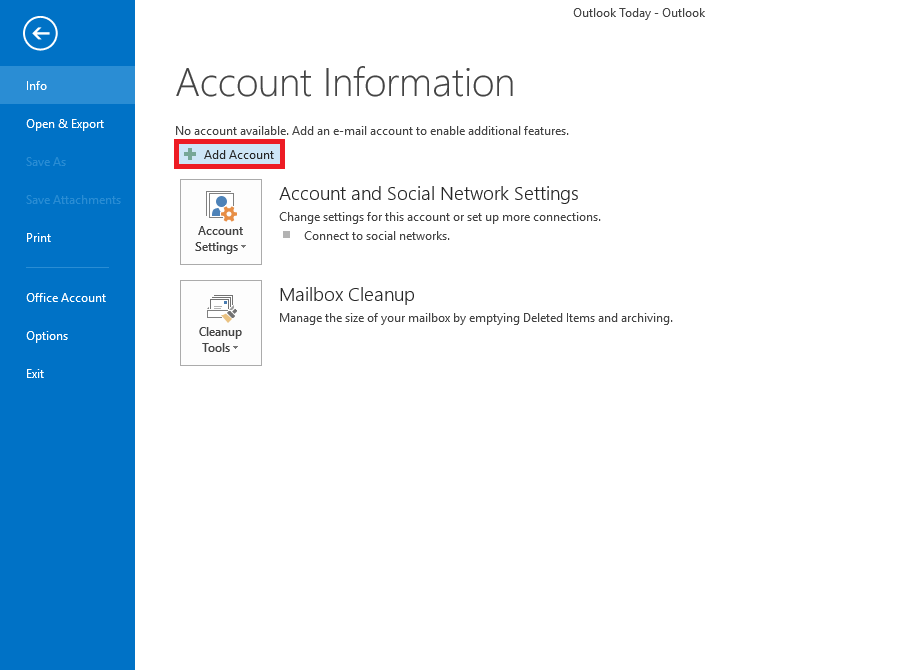Click the green plus icon on Add Account
The height and width of the screenshot is (670, 908).
[x=190, y=154]
